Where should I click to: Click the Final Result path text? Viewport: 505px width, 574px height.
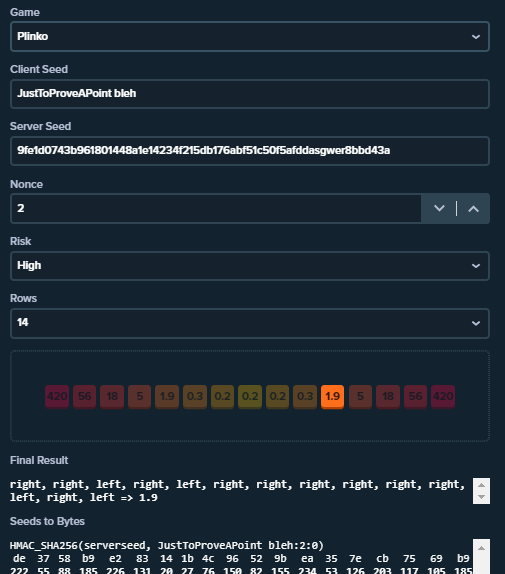(x=237, y=491)
